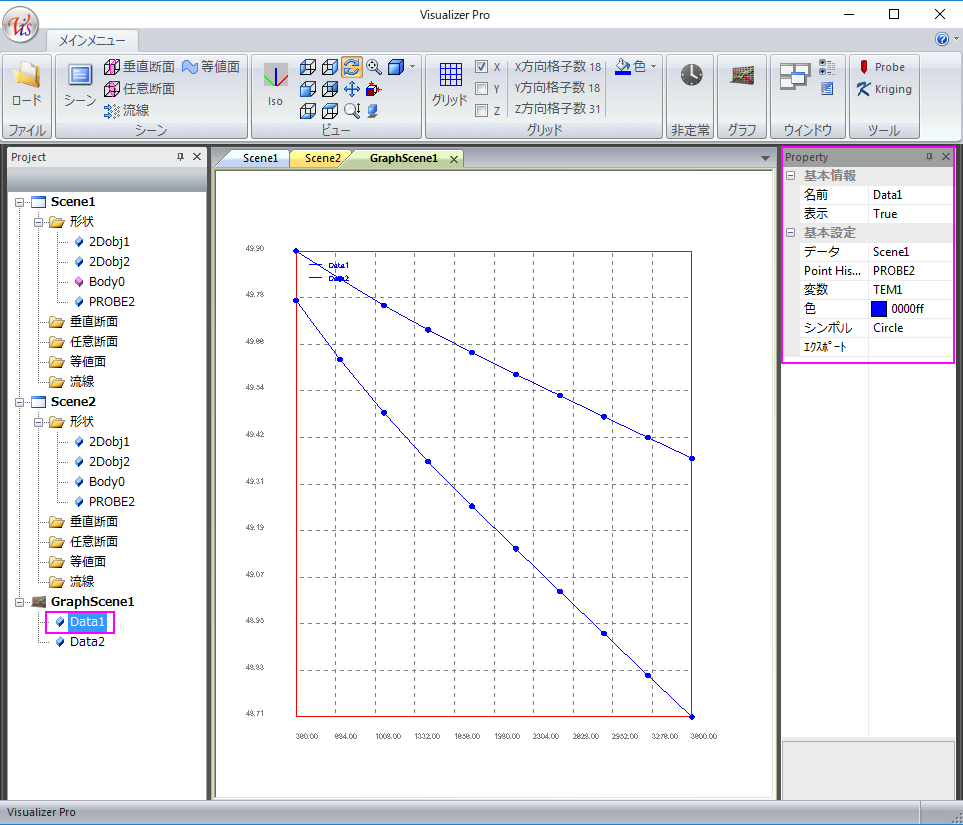Image resolution: width=963 pixels, height=825 pixels.
Task: Click the 流線 (Streamline) ribbon icon
Action: [x=127, y=110]
